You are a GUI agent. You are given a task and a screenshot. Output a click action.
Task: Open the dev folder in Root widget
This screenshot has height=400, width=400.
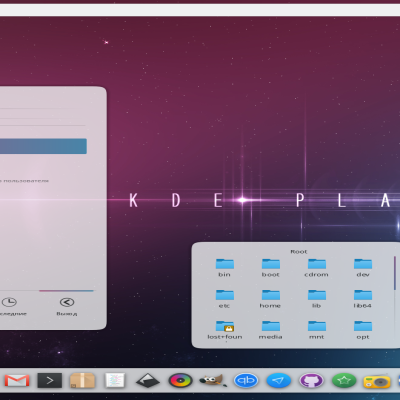363,268
